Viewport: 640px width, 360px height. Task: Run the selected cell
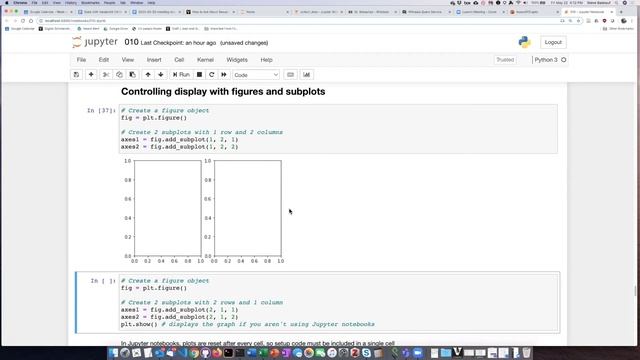pyautogui.click(x=181, y=75)
